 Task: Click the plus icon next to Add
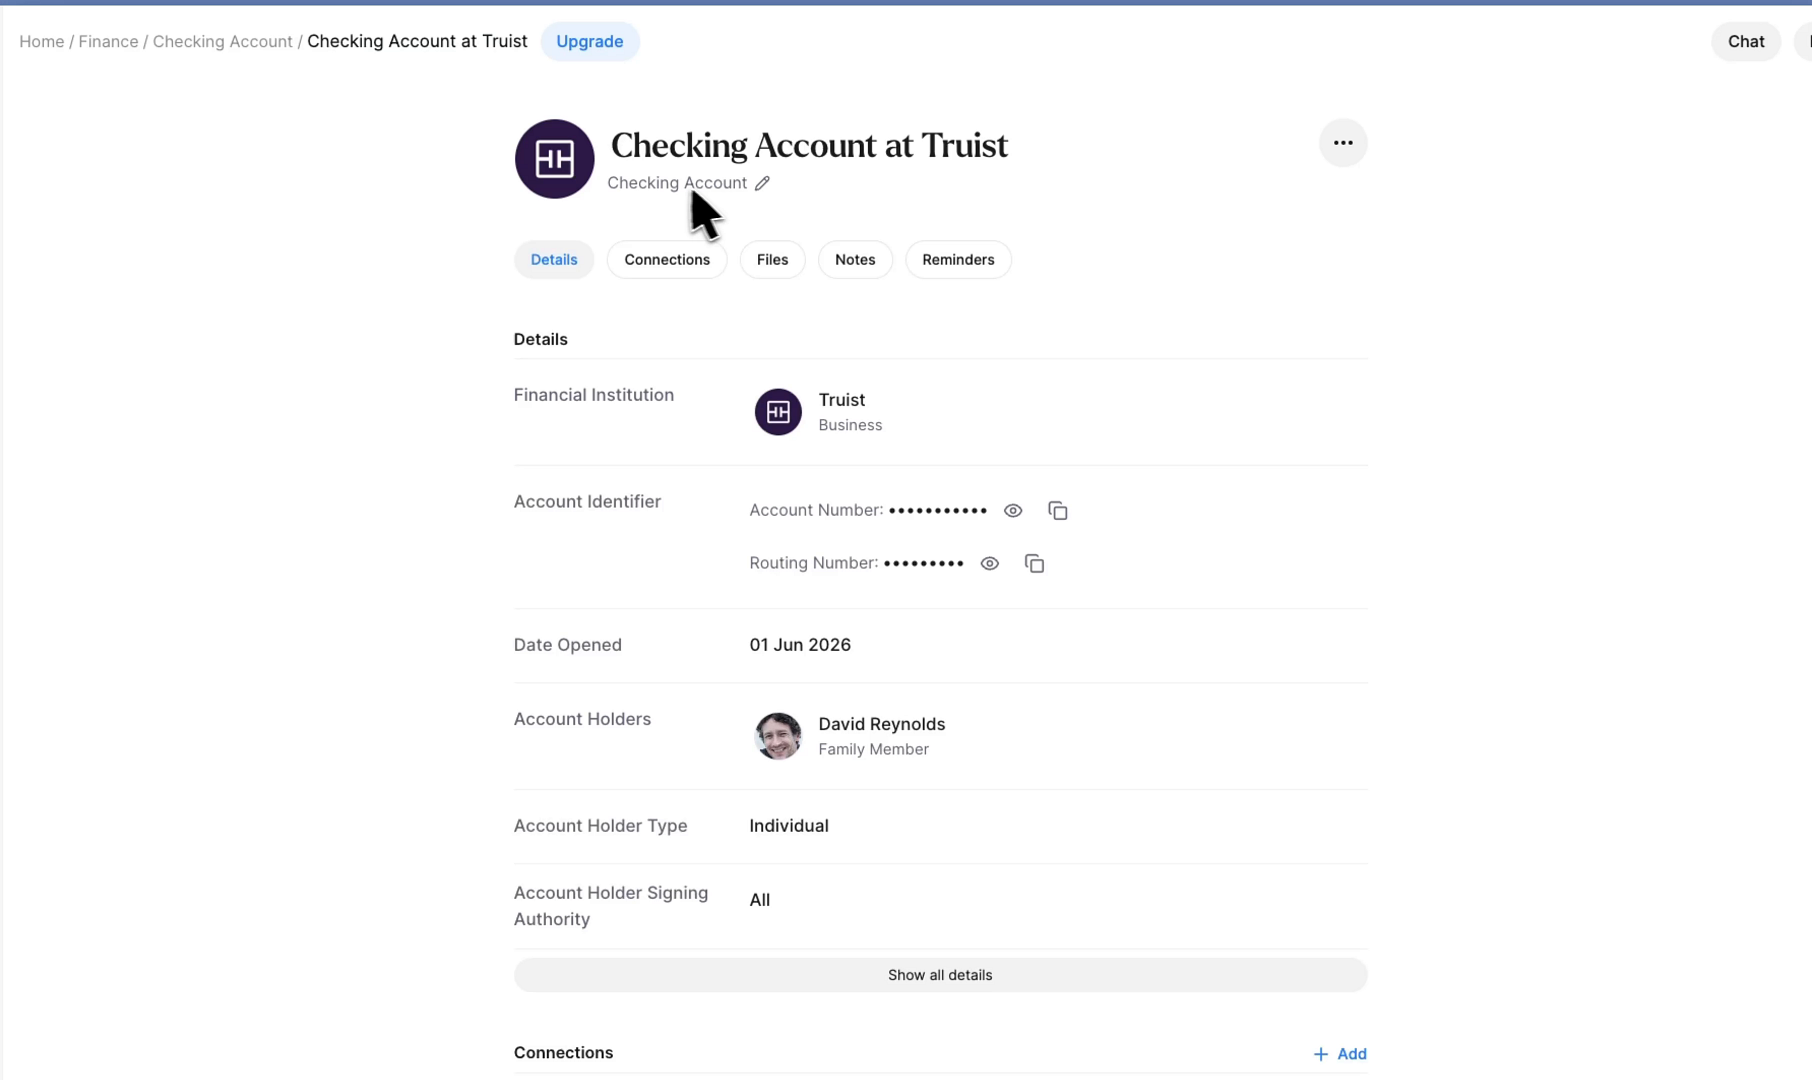coord(1320,1054)
